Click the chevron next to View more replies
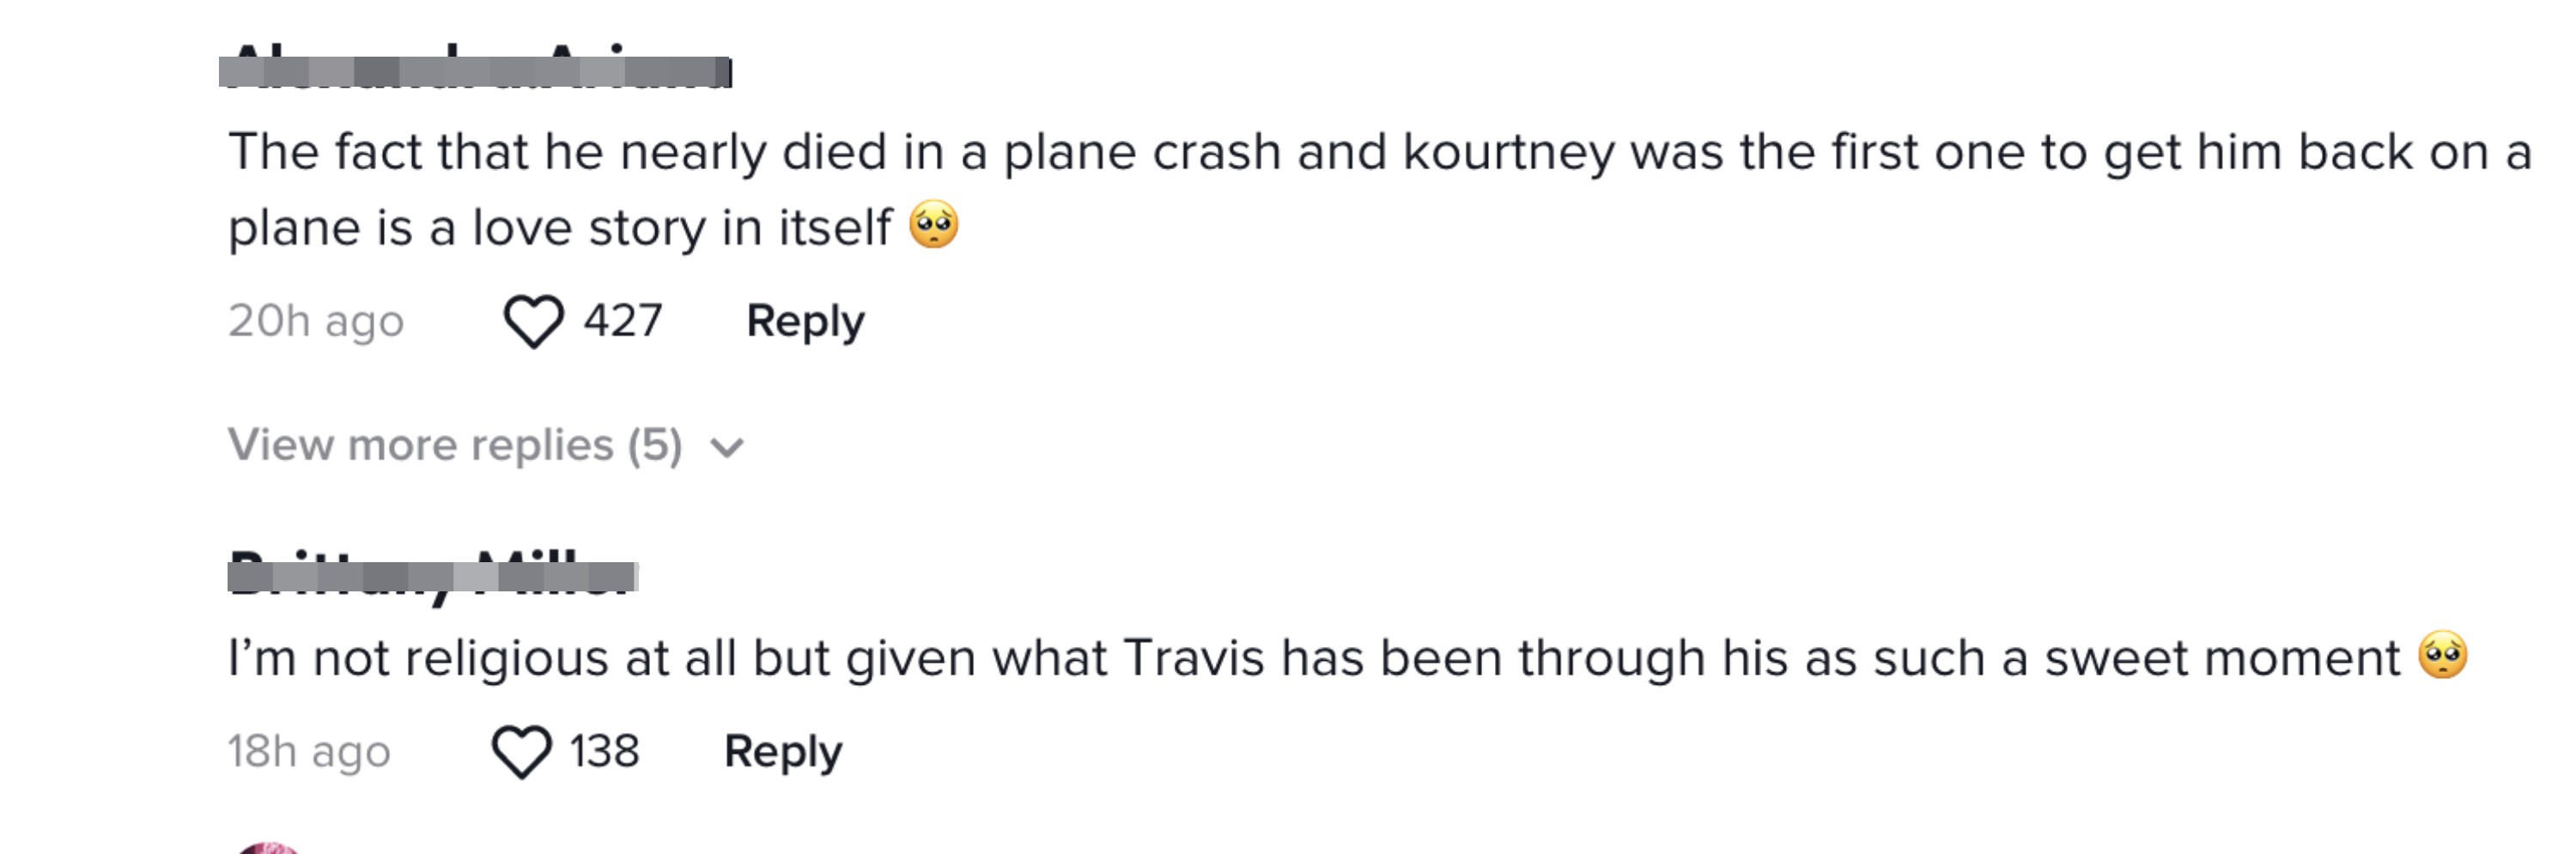The height and width of the screenshot is (854, 2576). (727, 447)
